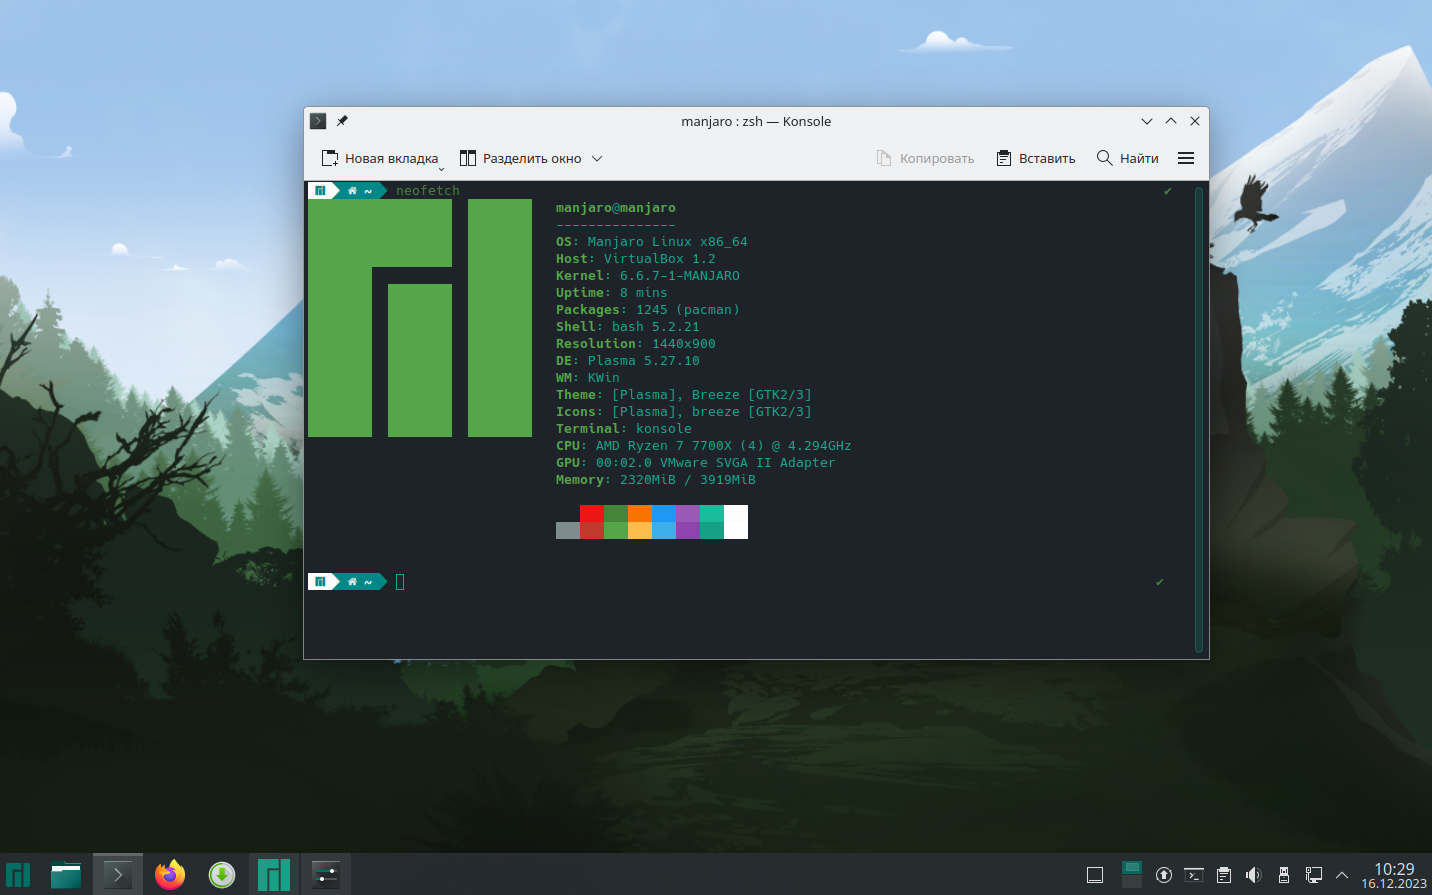Click the show desktop square icon in tray

pos(1095,875)
